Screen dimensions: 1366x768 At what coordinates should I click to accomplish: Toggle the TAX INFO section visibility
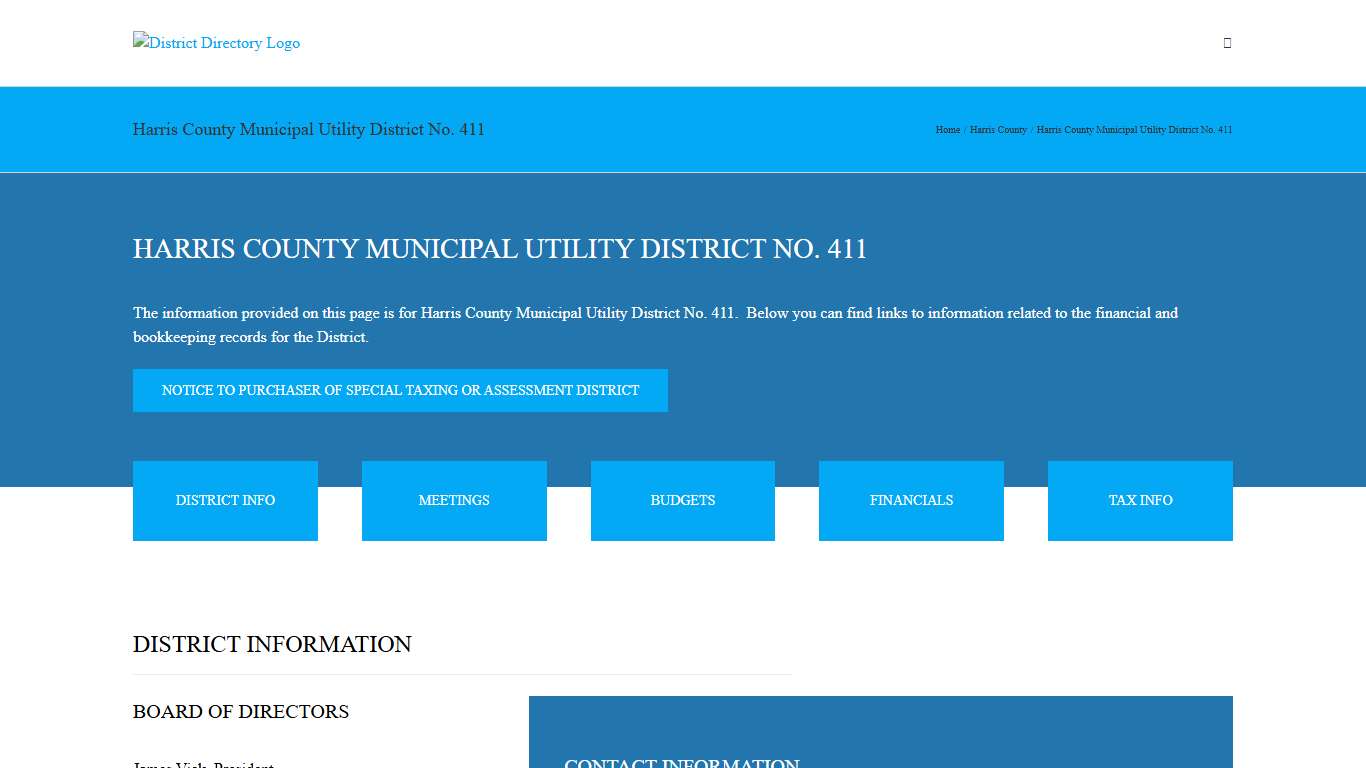pos(1140,500)
